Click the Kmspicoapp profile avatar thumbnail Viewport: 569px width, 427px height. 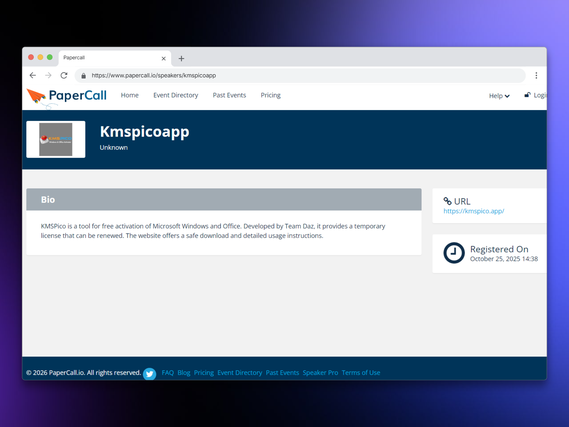[x=56, y=139]
